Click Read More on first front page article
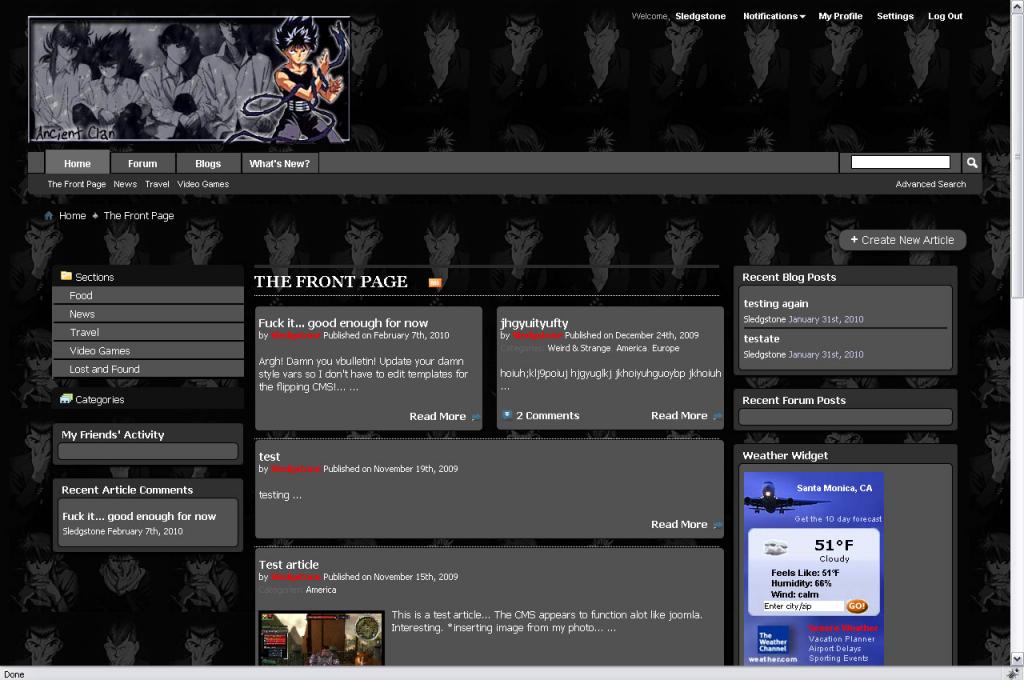Image resolution: width=1024 pixels, height=680 pixels. tap(438, 416)
